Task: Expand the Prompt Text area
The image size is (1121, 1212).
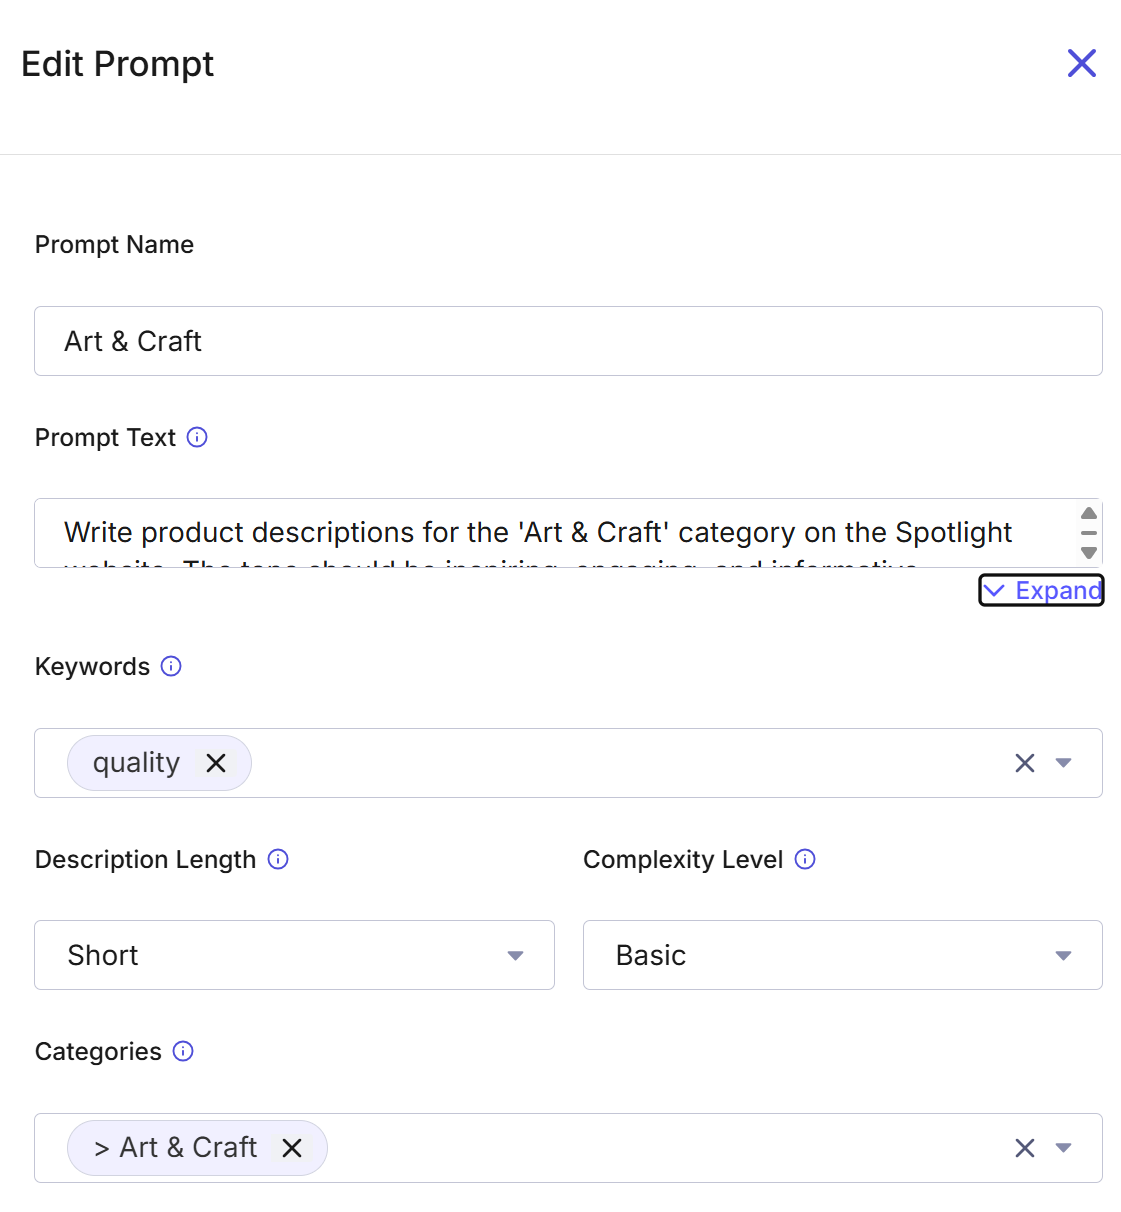Action: [1041, 591]
